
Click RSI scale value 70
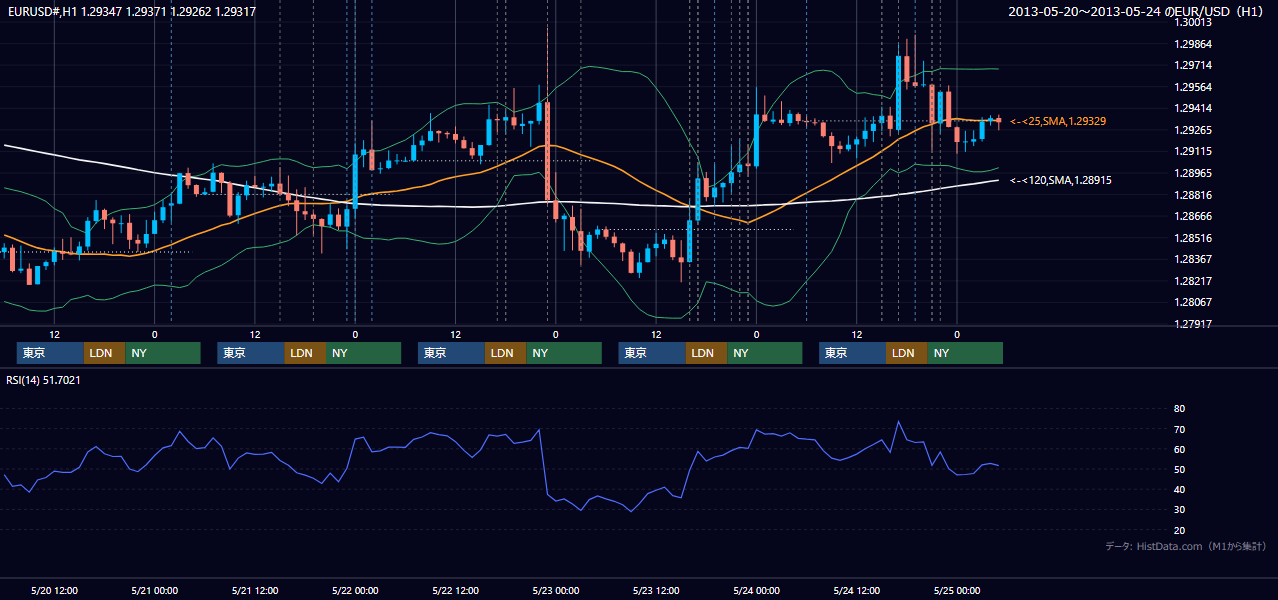1180,429
